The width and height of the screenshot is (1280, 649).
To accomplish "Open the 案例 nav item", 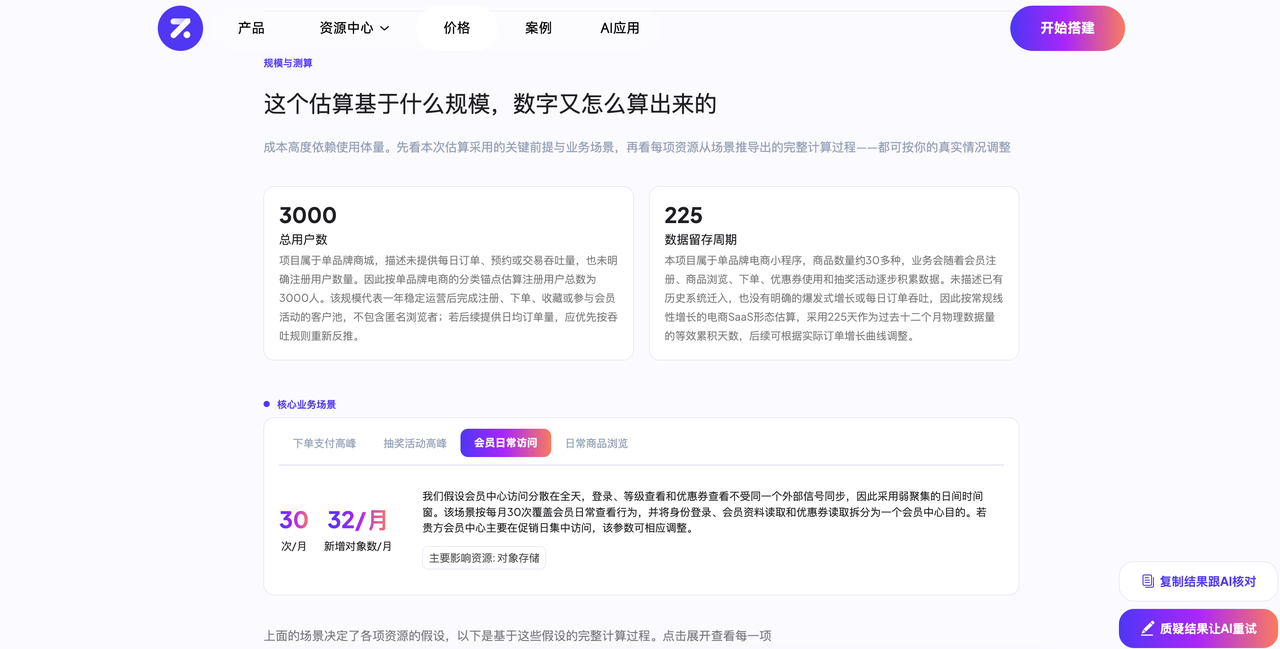I will click(x=538, y=28).
